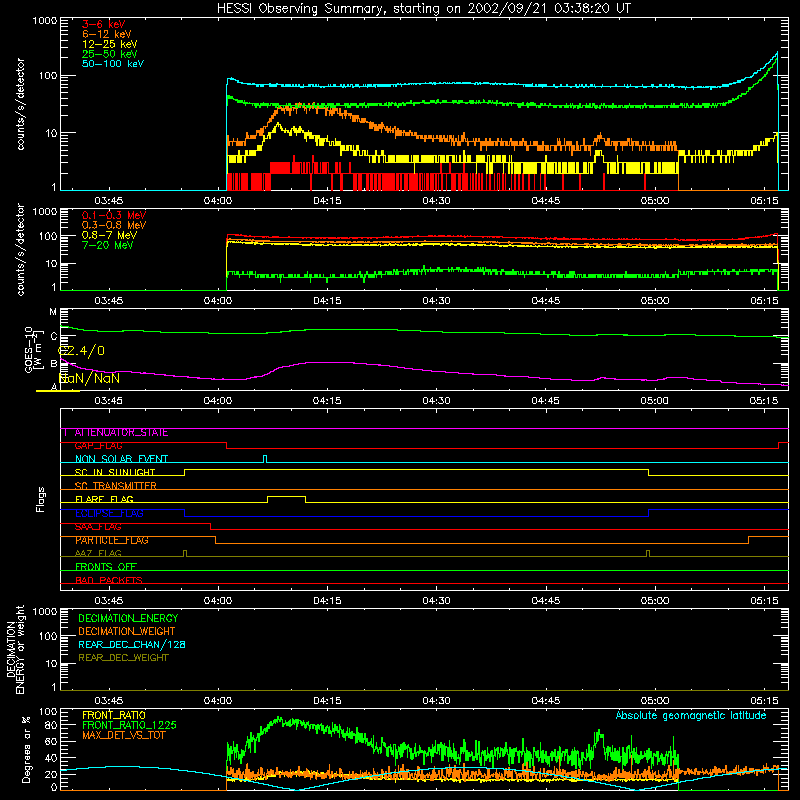Click the Flags vertical axis title
This screenshot has width=800, height=800.
[41, 499]
